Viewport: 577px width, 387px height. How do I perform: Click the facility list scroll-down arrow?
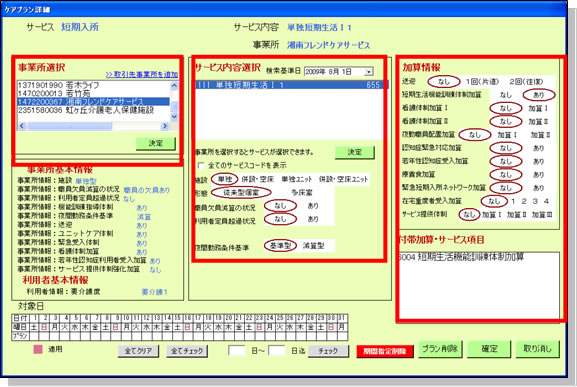point(174,116)
